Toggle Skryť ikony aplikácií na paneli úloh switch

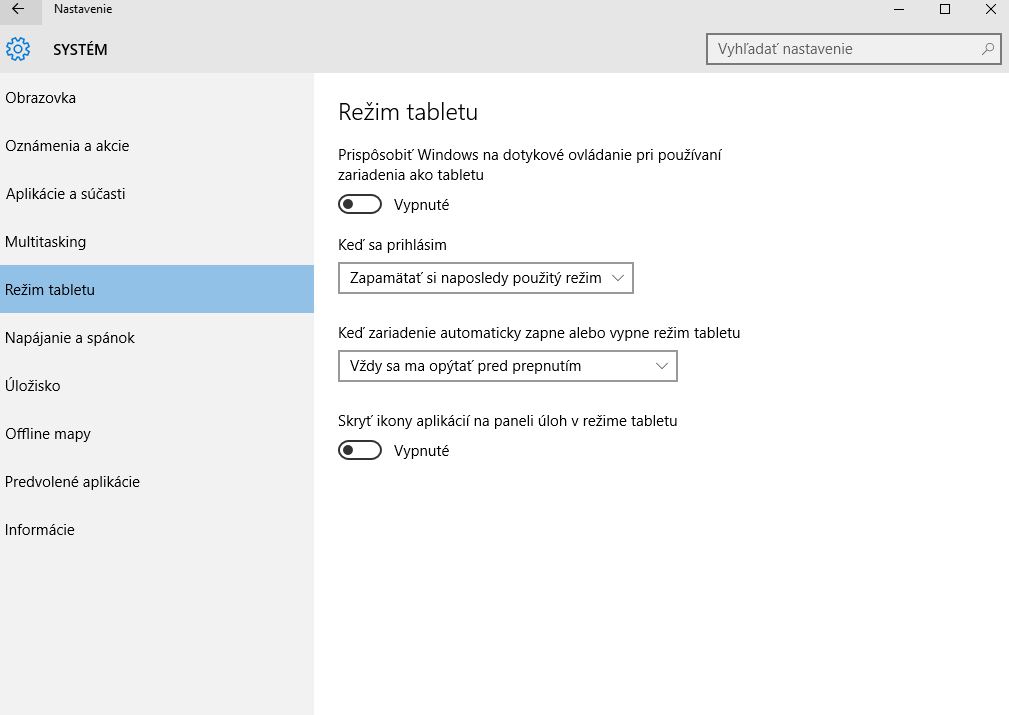(x=360, y=450)
